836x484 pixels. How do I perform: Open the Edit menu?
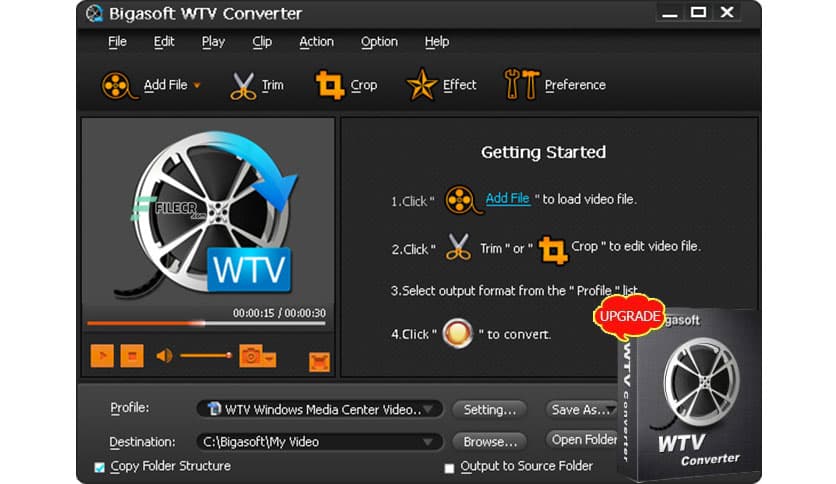[164, 42]
